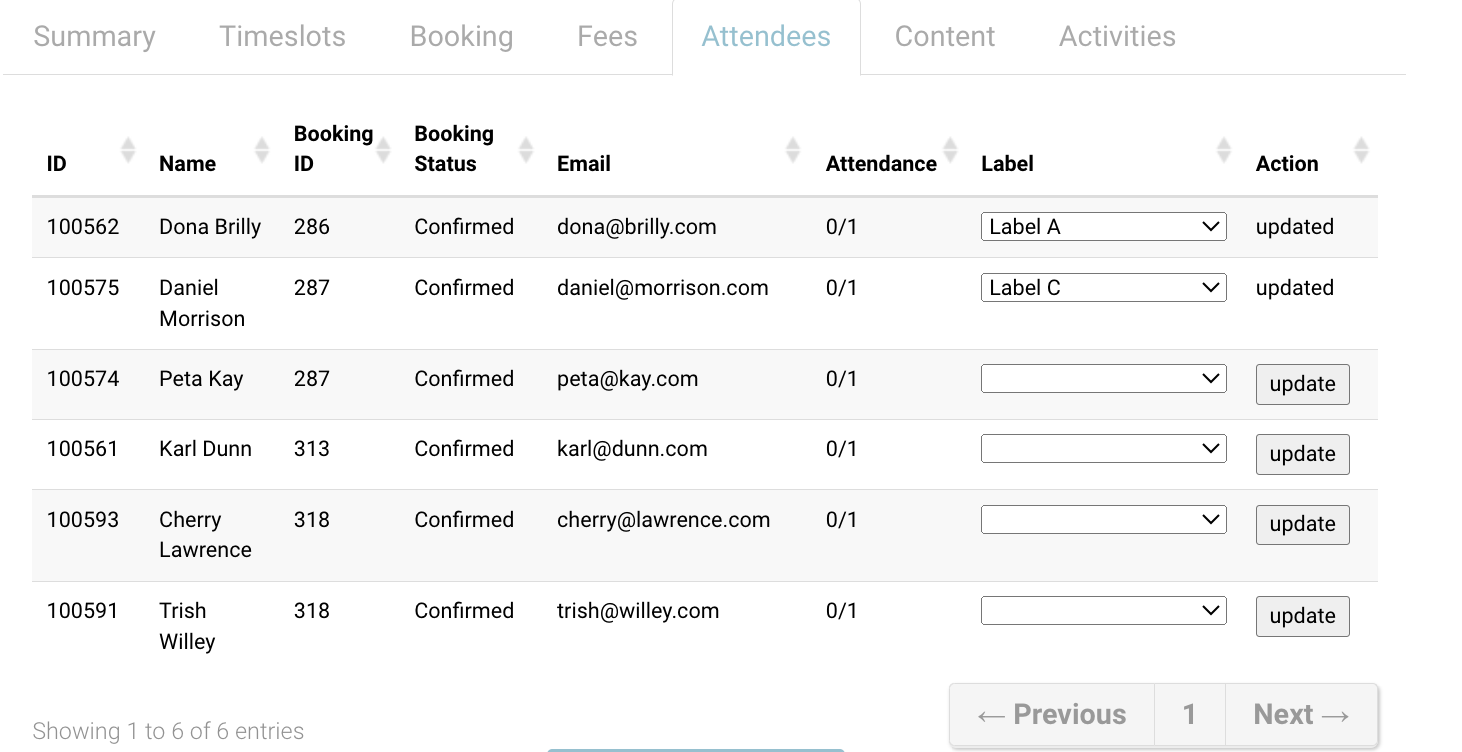Open label dropdown for Cherry Lawrence
The image size is (1462, 752).
(1103, 520)
